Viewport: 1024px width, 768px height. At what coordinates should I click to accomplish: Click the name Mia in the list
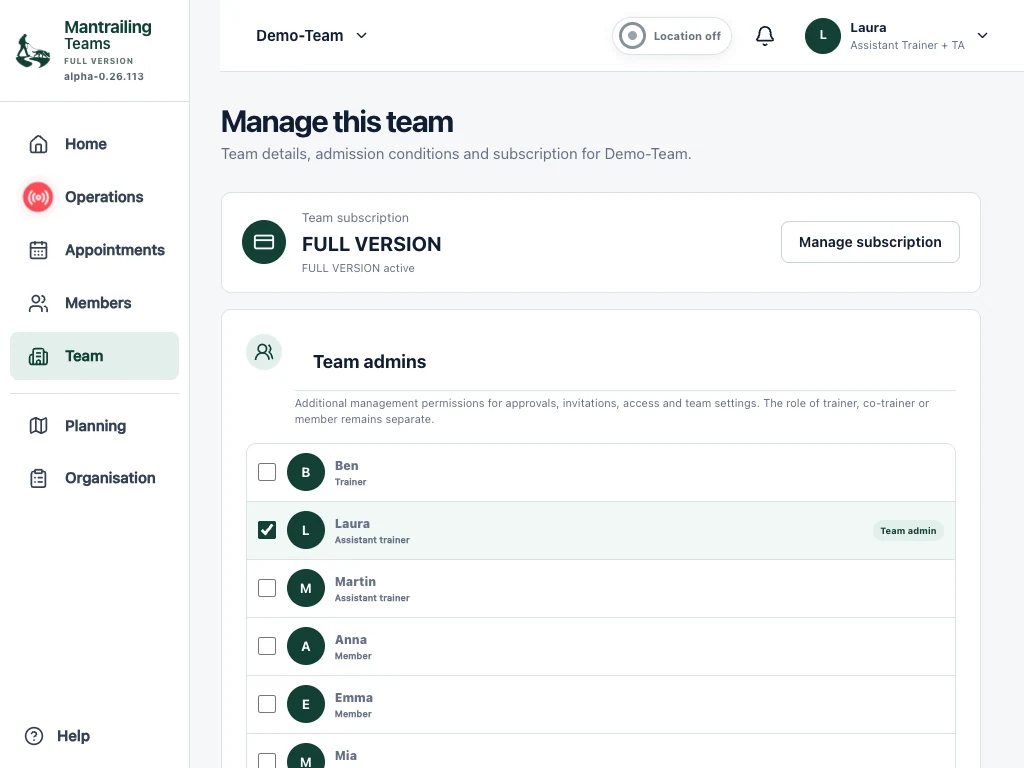[x=345, y=756]
